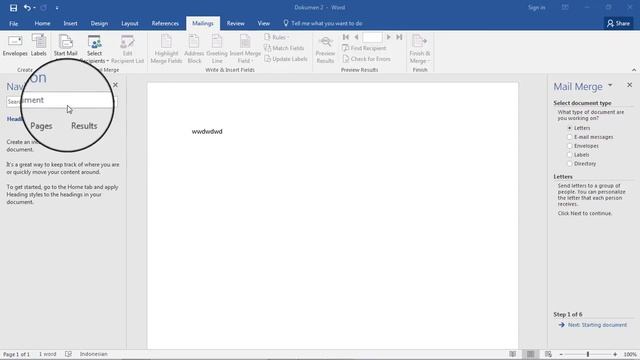
Task: Open Start Mail Merge menu
Action: (x=65, y=46)
